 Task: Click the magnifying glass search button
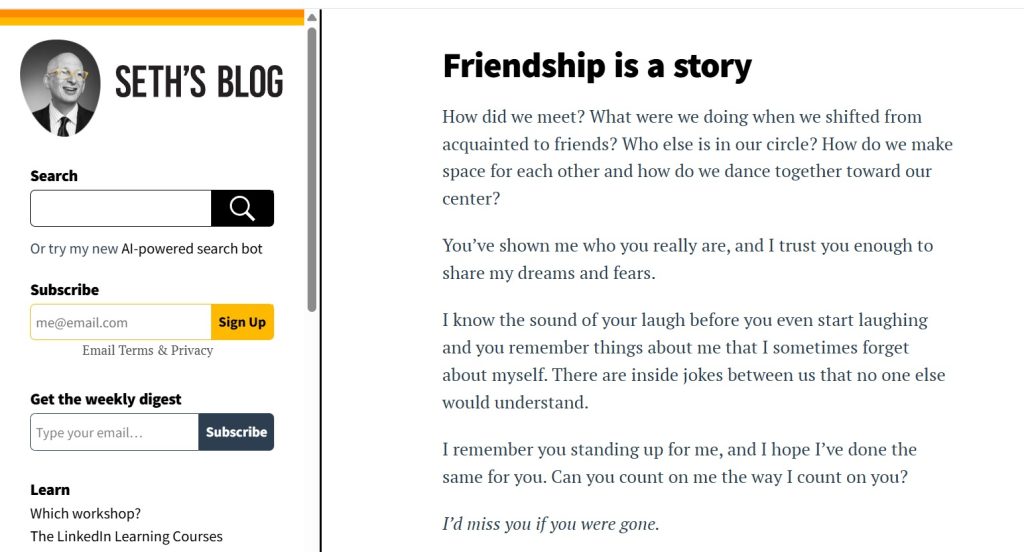pyautogui.click(x=242, y=208)
